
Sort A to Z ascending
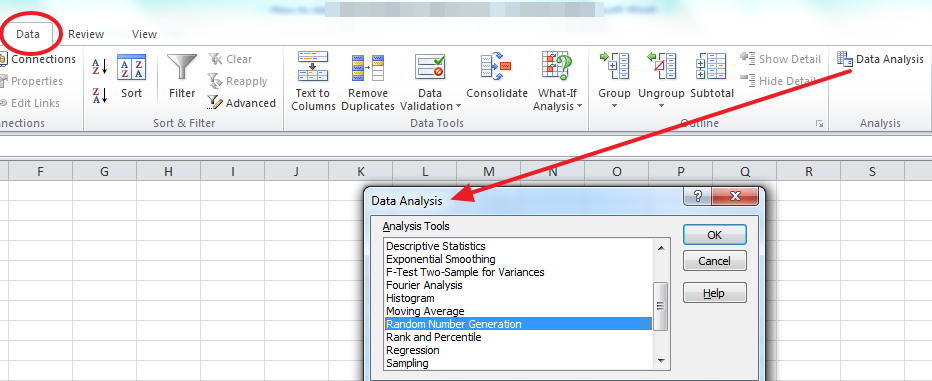coord(99,66)
